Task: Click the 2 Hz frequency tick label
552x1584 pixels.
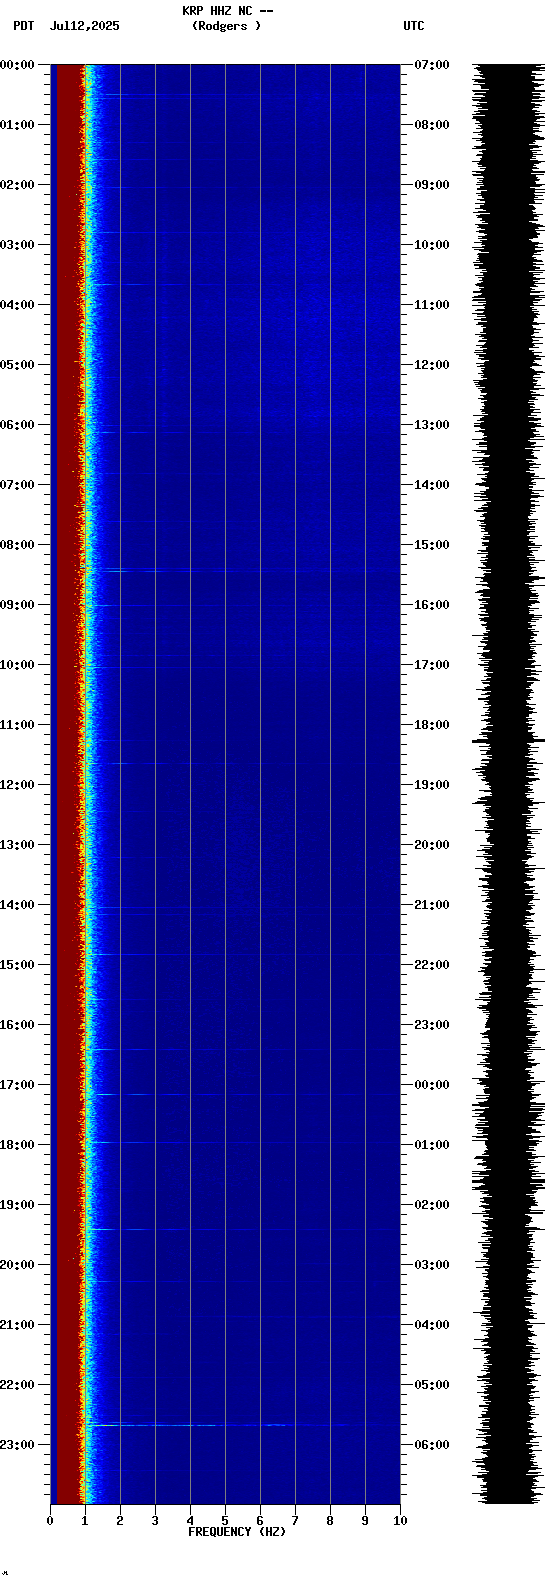Action: point(120,1521)
